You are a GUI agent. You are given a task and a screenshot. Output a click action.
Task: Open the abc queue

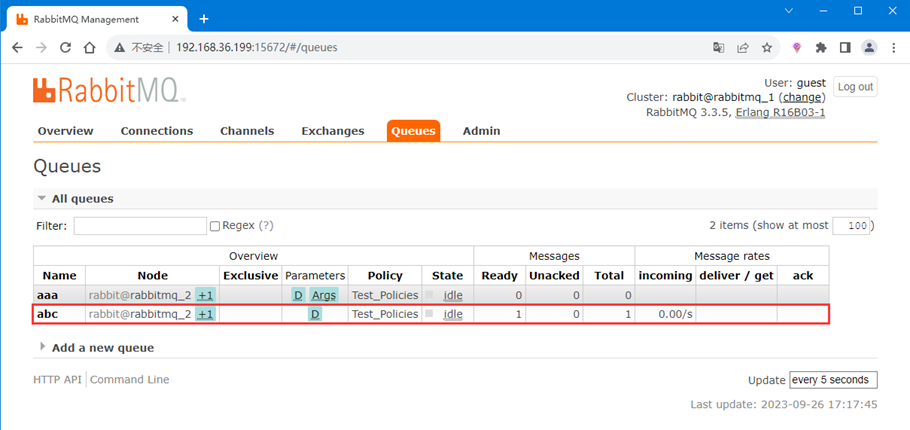[47, 314]
